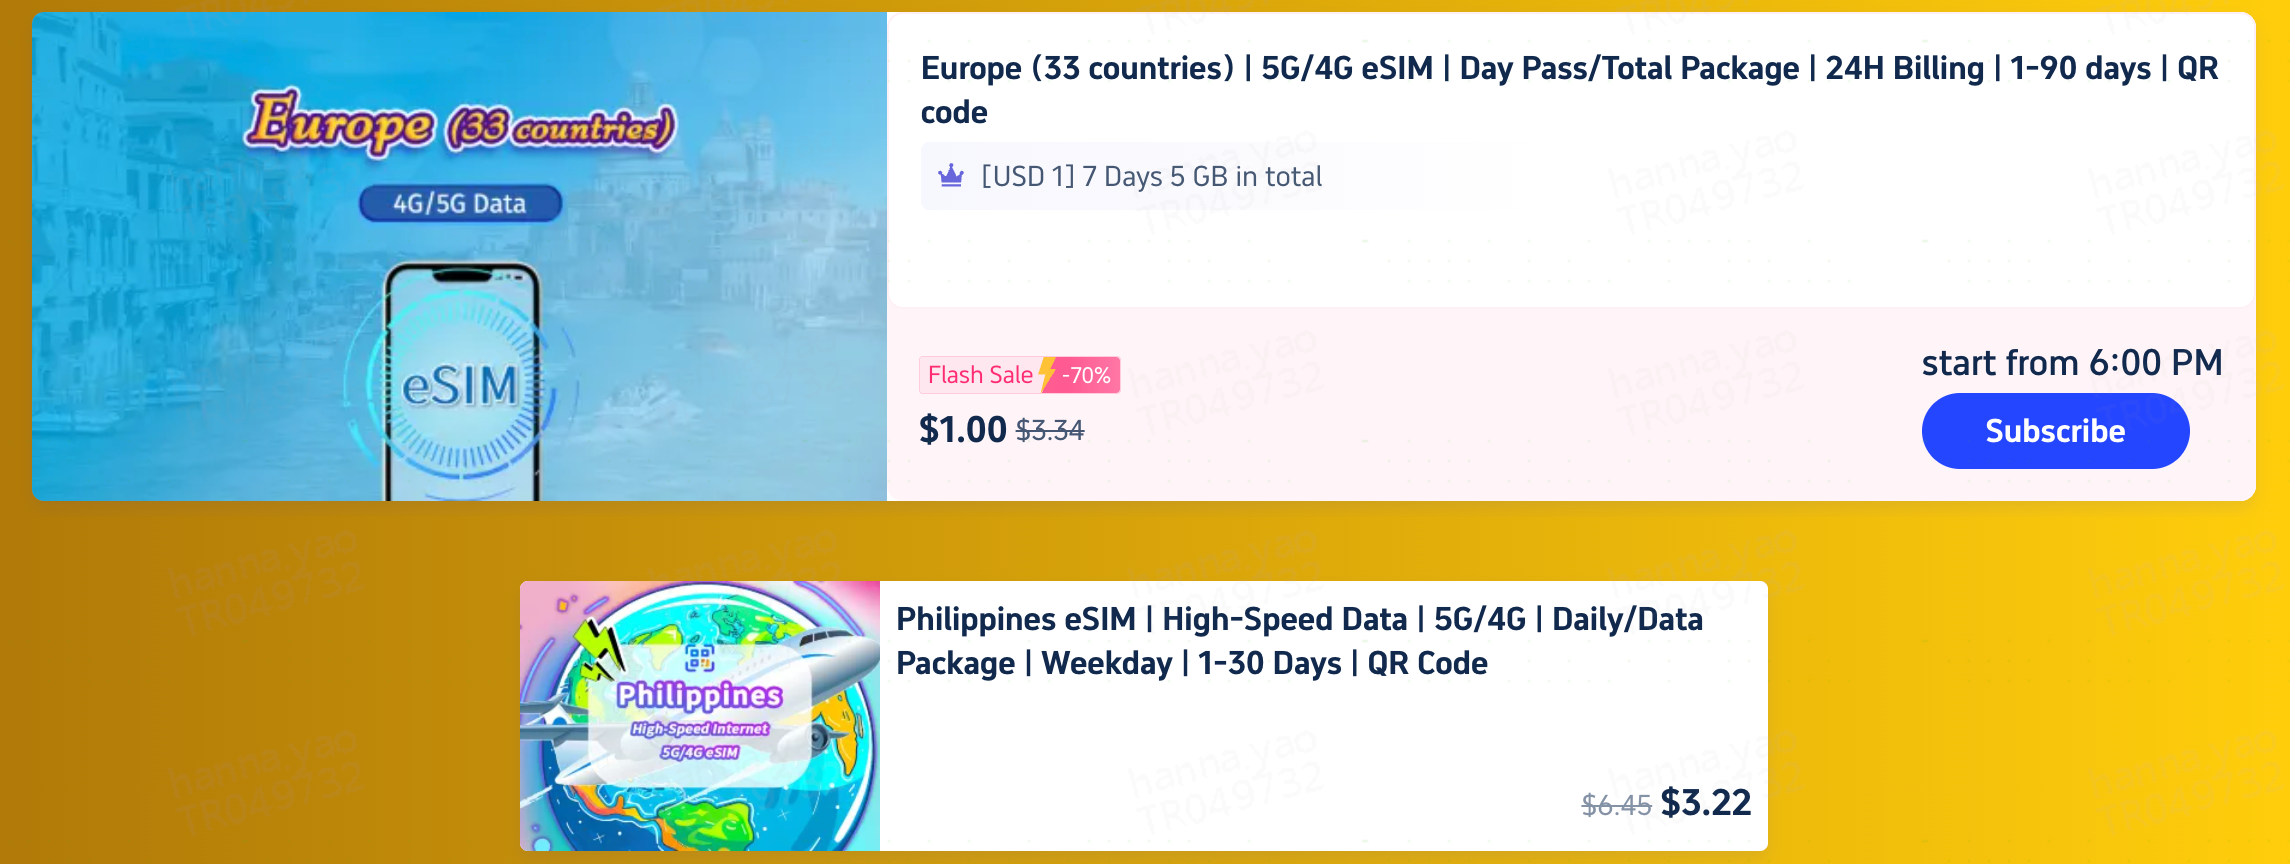Click the Flash Sale label
2290x864 pixels.
(979, 375)
